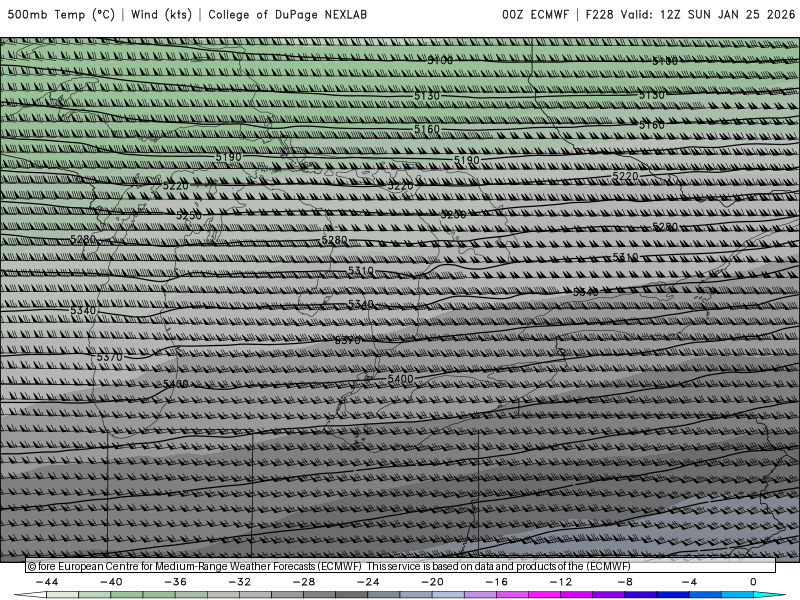This screenshot has height=600, width=800.
Task: Click the -16 legend value
Action: (497, 582)
